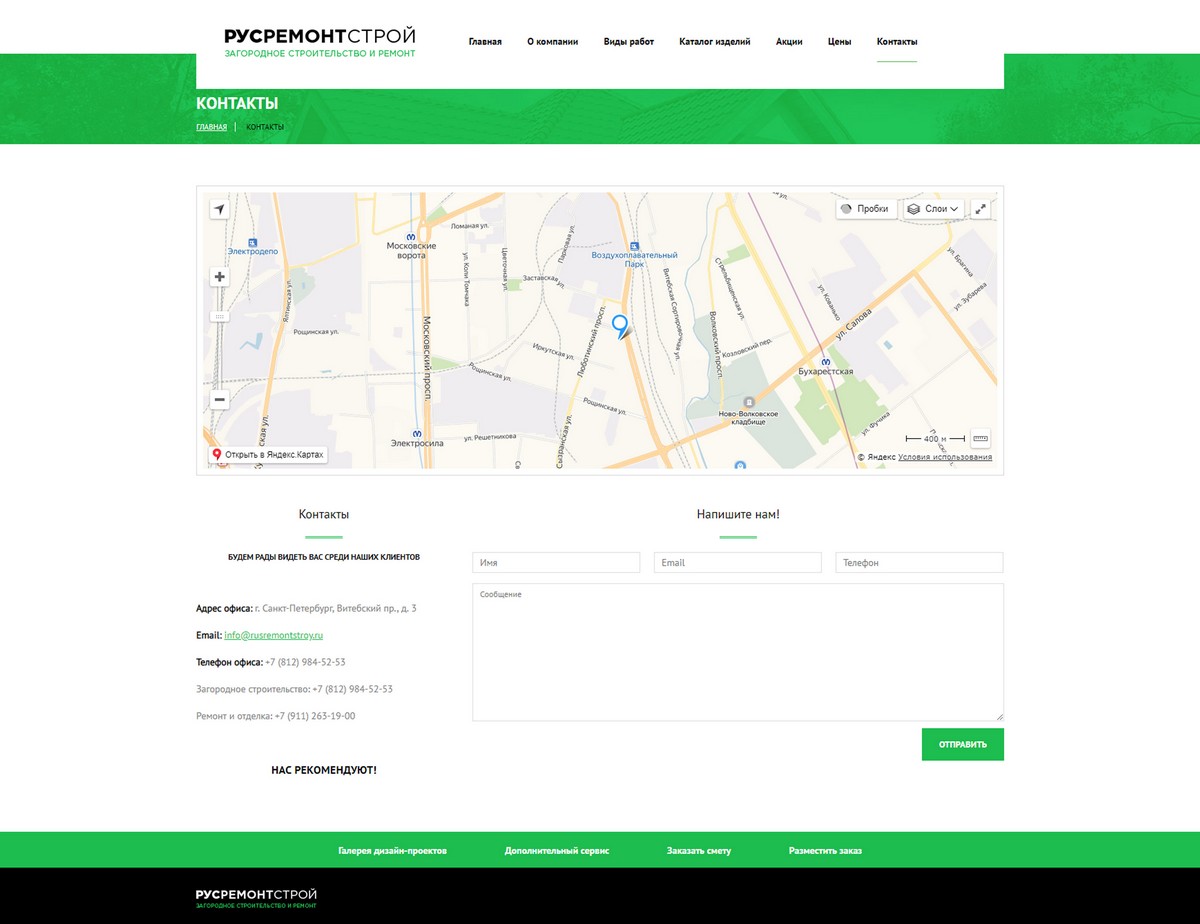Zoom out the map with minus button
1200x924 pixels.
point(220,399)
